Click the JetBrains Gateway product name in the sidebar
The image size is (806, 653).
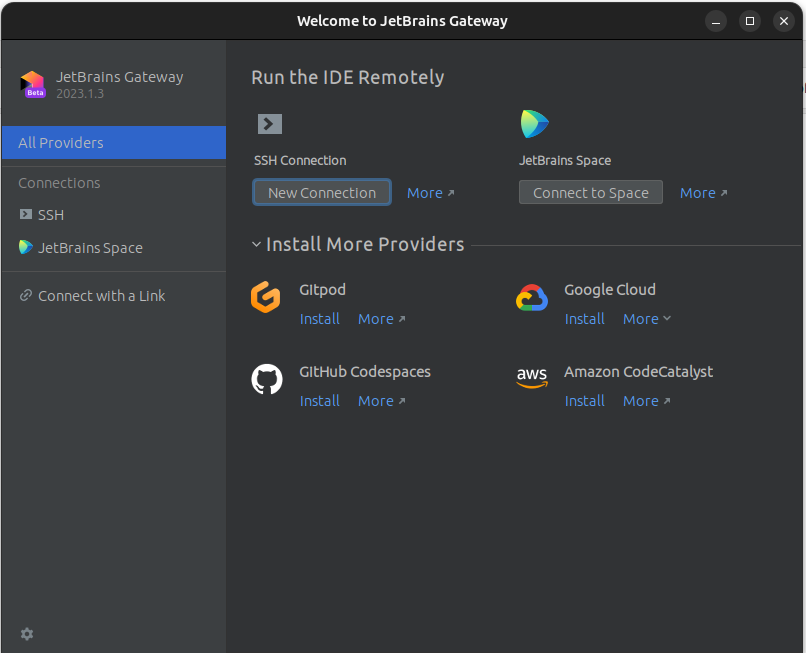pos(120,77)
